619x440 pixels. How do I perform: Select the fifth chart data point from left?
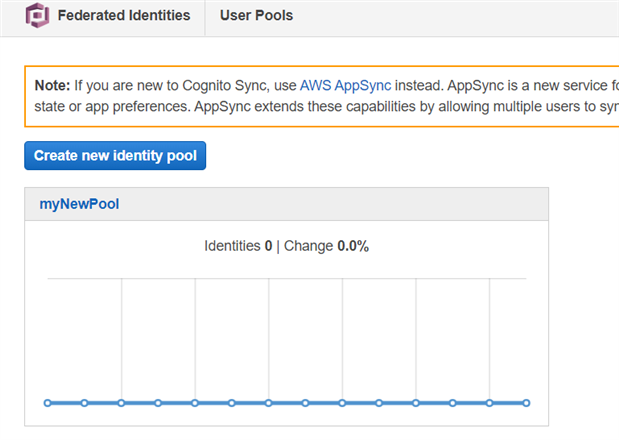195,403
